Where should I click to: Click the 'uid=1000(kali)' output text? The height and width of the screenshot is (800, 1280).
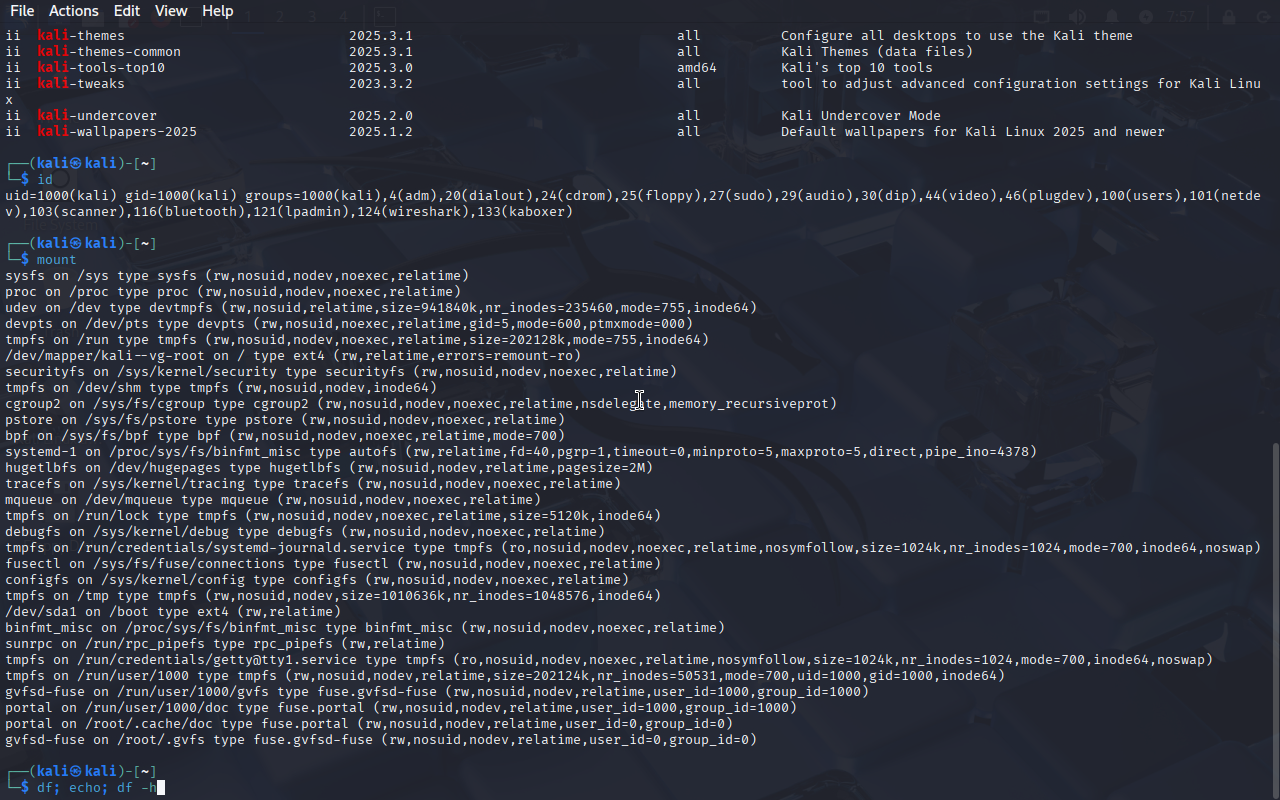tap(61, 196)
